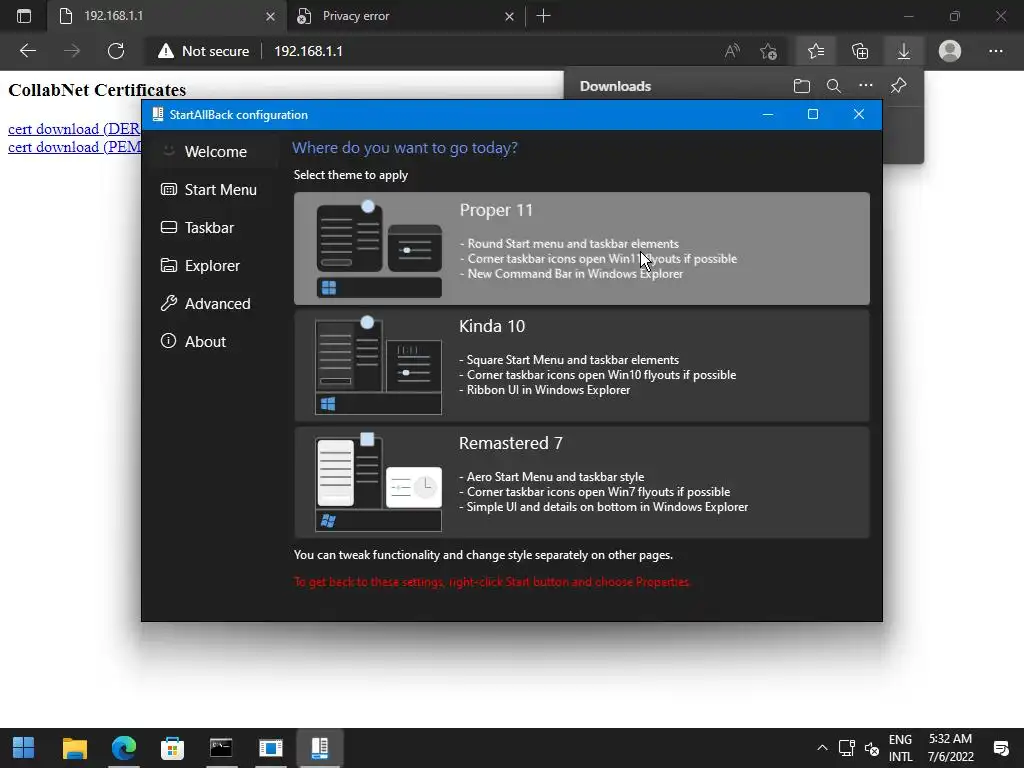This screenshot has width=1024, height=768.
Task: Open more options in Downloads panel
Action: click(866, 86)
